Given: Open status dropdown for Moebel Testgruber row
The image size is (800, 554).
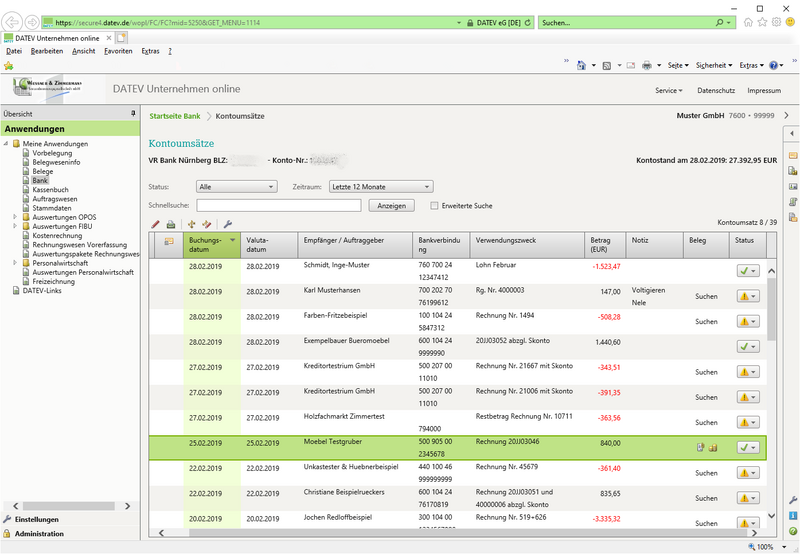Looking at the screenshot, I should pyautogui.click(x=748, y=447).
